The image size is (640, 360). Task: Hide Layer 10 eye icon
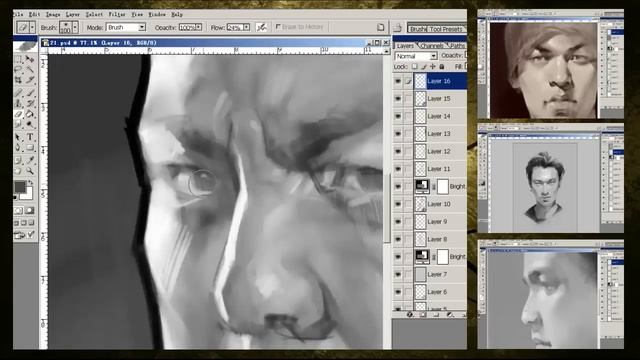click(x=398, y=204)
